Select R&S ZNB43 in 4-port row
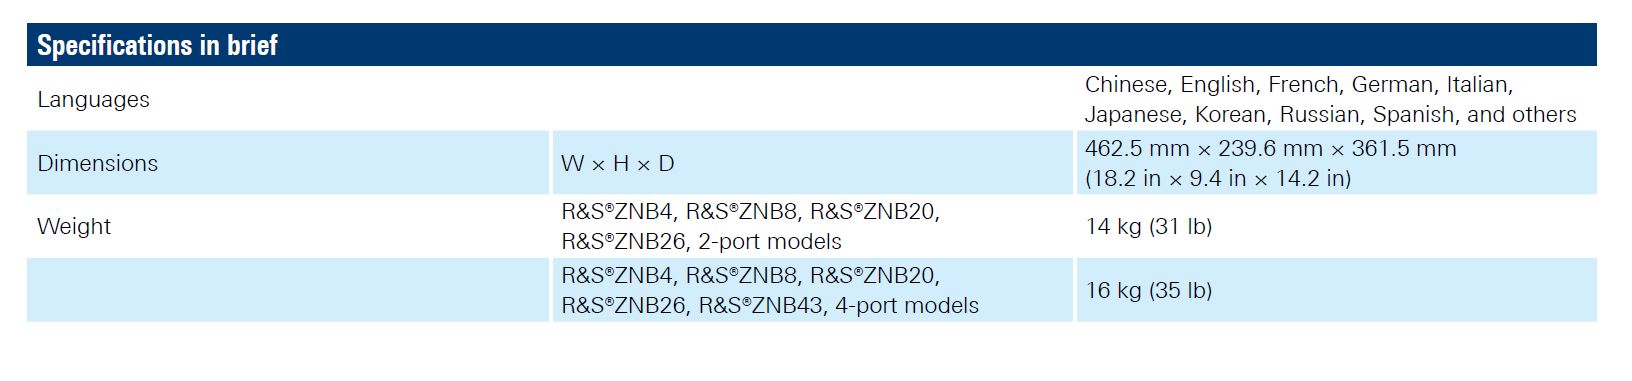Viewport: 1632px width, 381px height. [761, 305]
